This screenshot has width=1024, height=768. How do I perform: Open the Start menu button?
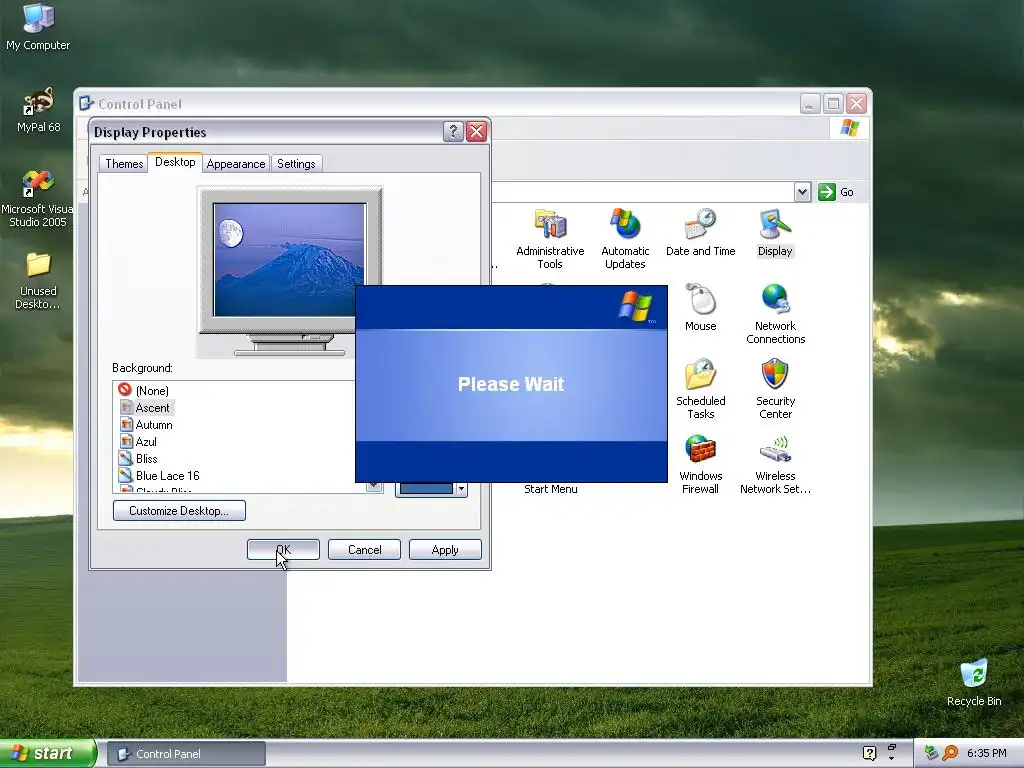48,754
